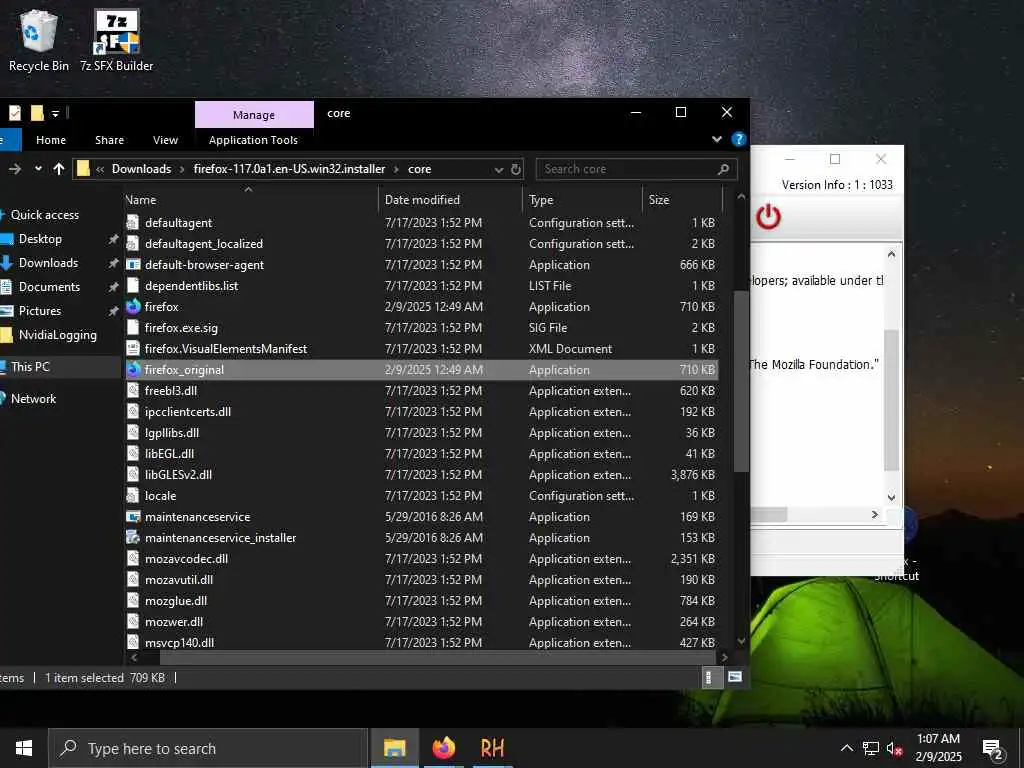
Task: Switch to details view layout icon
Action: click(709, 677)
